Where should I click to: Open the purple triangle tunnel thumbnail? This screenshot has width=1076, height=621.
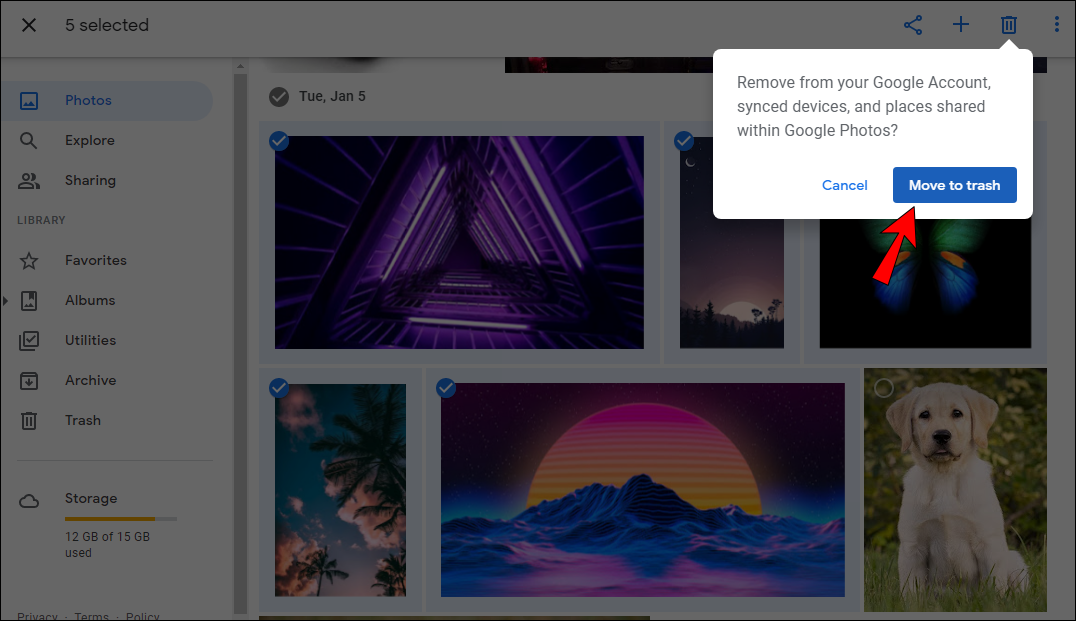(459, 242)
